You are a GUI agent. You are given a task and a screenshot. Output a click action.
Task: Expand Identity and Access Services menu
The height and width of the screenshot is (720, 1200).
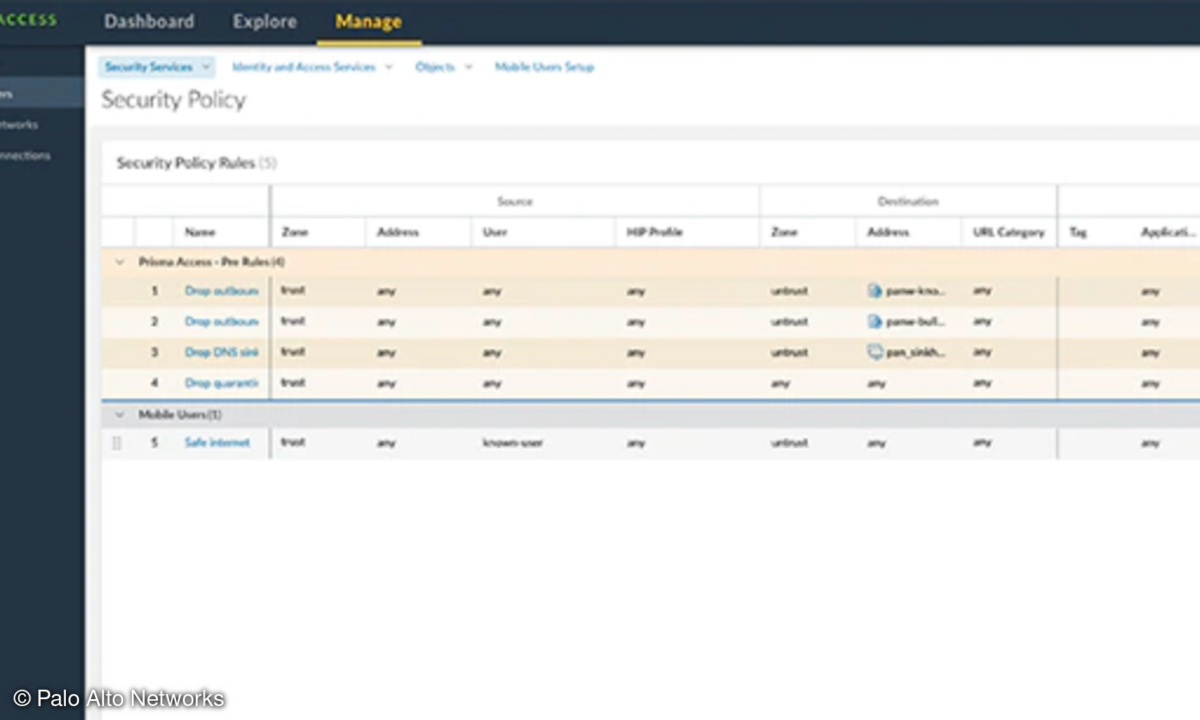pyautogui.click(x=312, y=67)
